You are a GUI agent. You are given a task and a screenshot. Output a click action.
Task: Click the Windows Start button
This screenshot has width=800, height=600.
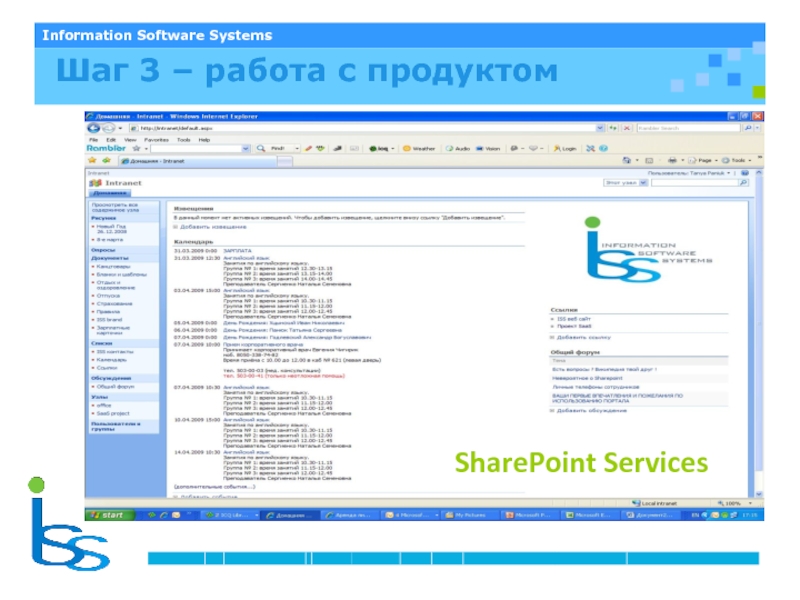(111, 515)
